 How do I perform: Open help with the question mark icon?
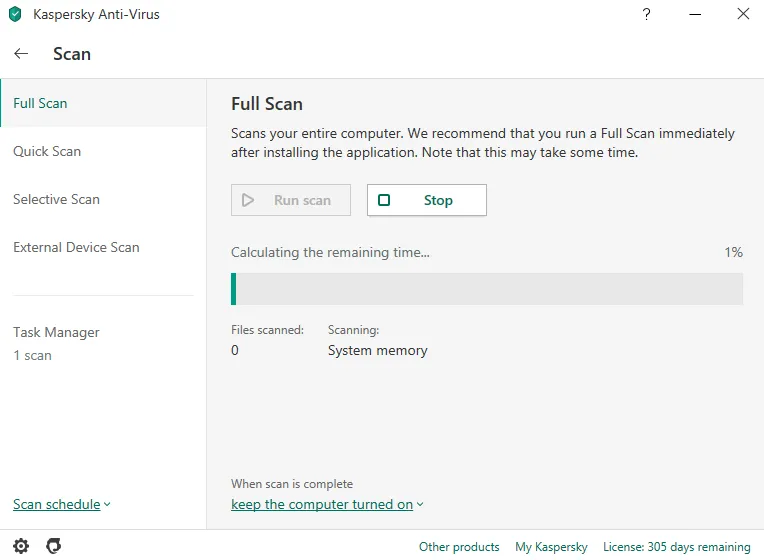646,14
